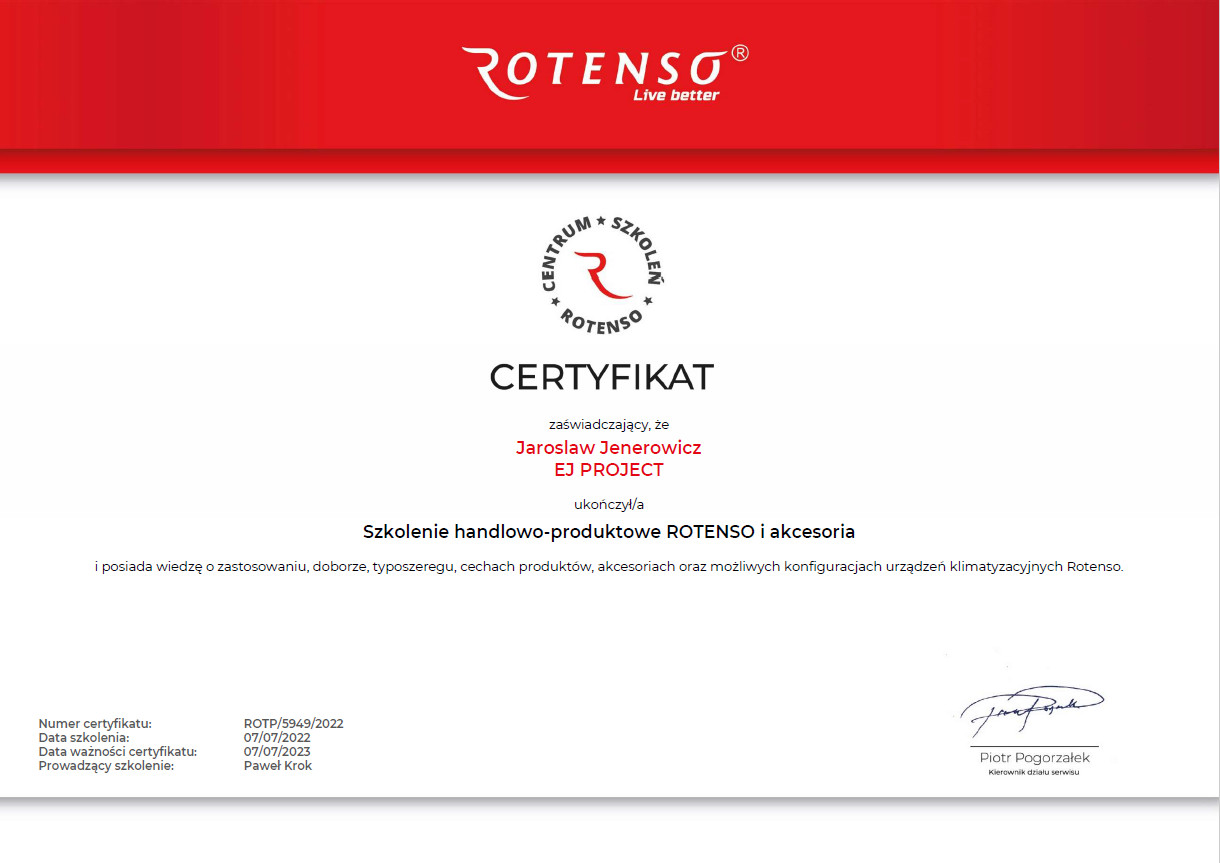Click the sentence starting 'i posiada wiedzę o zastosowaniu'
Image resolution: width=1220 pixels, height=863 pixels.
click(x=610, y=566)
